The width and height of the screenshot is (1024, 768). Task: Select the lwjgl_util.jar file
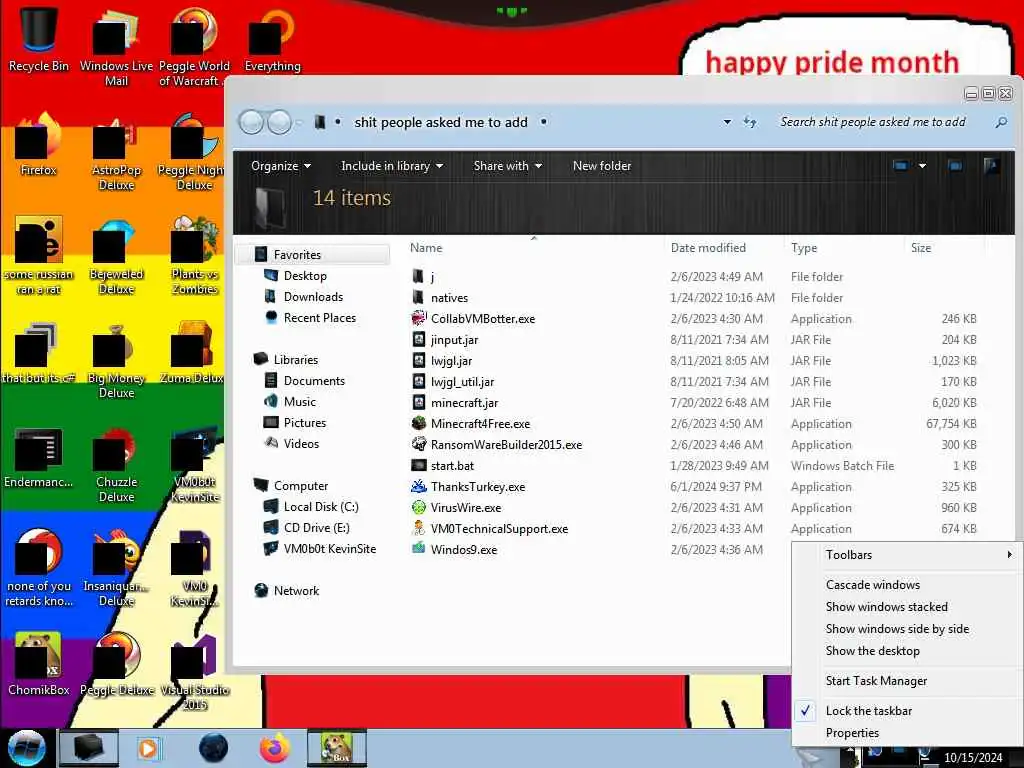click(462, 381)
